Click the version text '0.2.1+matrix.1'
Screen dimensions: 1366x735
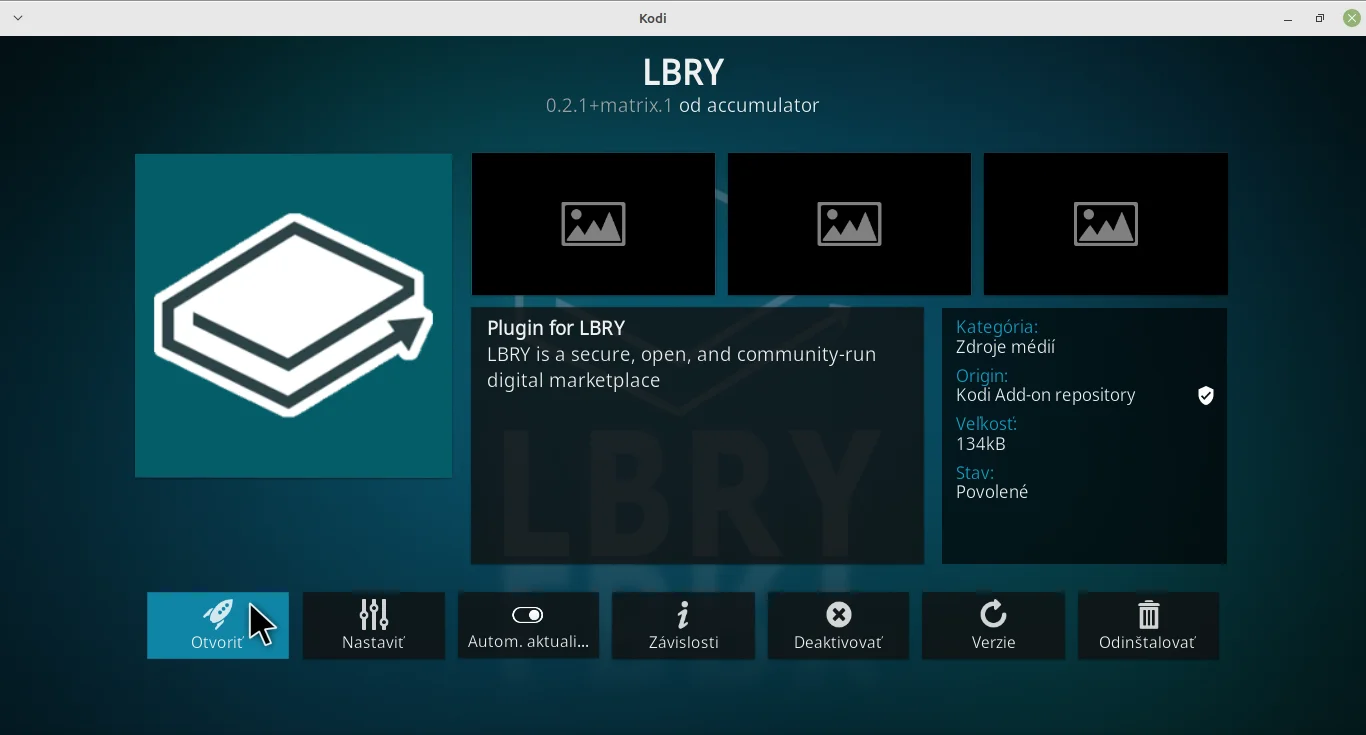coord(609,106)
